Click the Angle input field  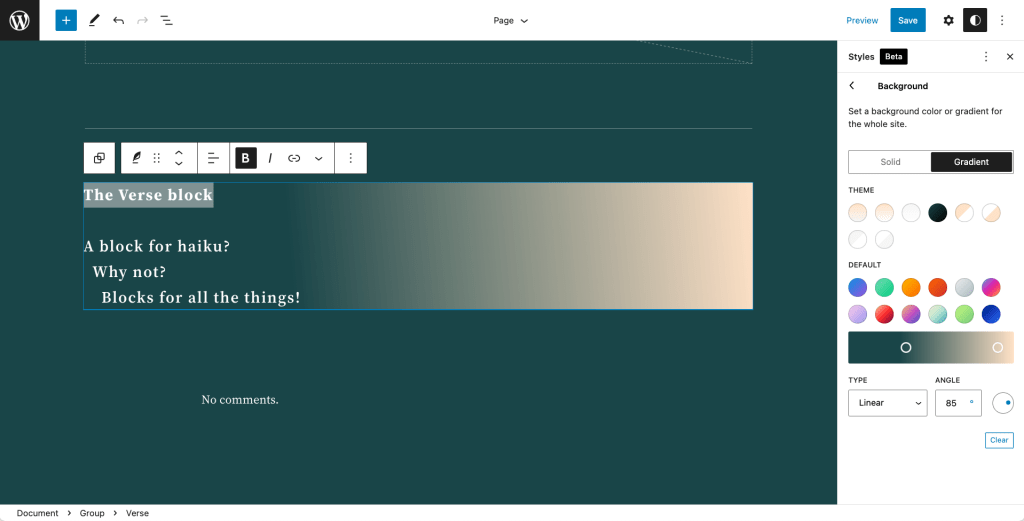(x=958, y=403)
